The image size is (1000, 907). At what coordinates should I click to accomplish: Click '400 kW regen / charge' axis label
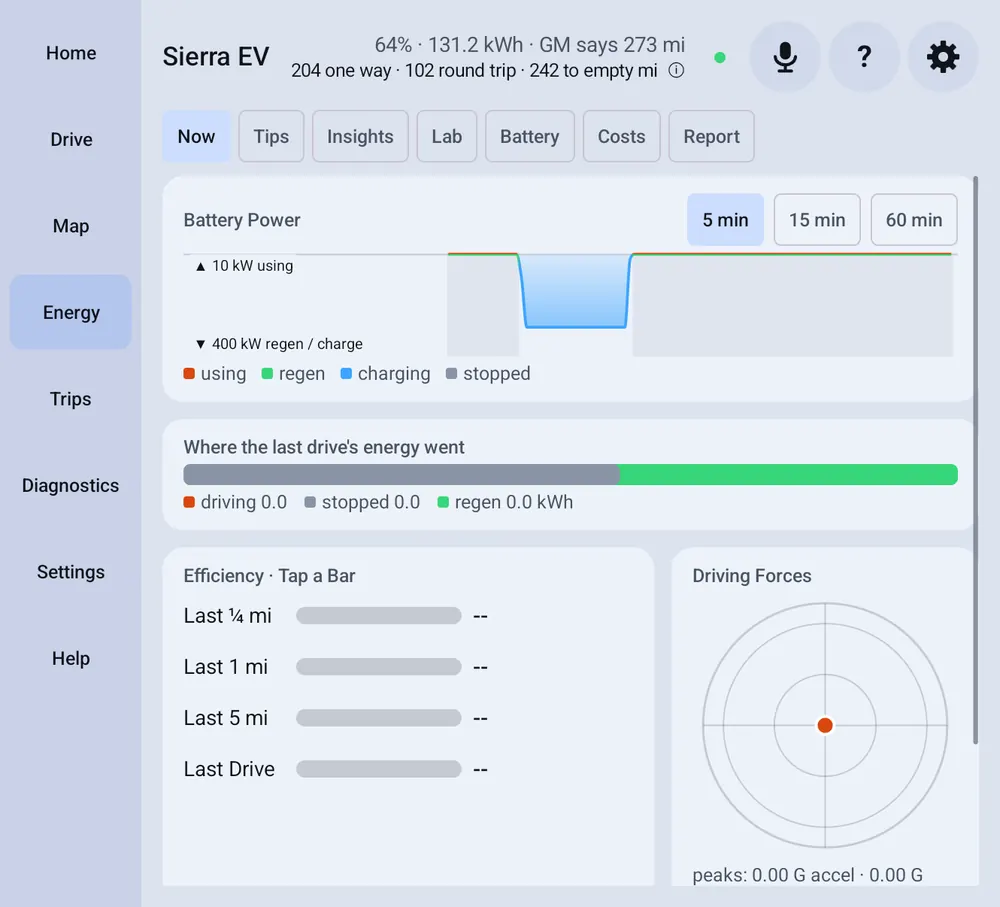click(x=287, y=344)
